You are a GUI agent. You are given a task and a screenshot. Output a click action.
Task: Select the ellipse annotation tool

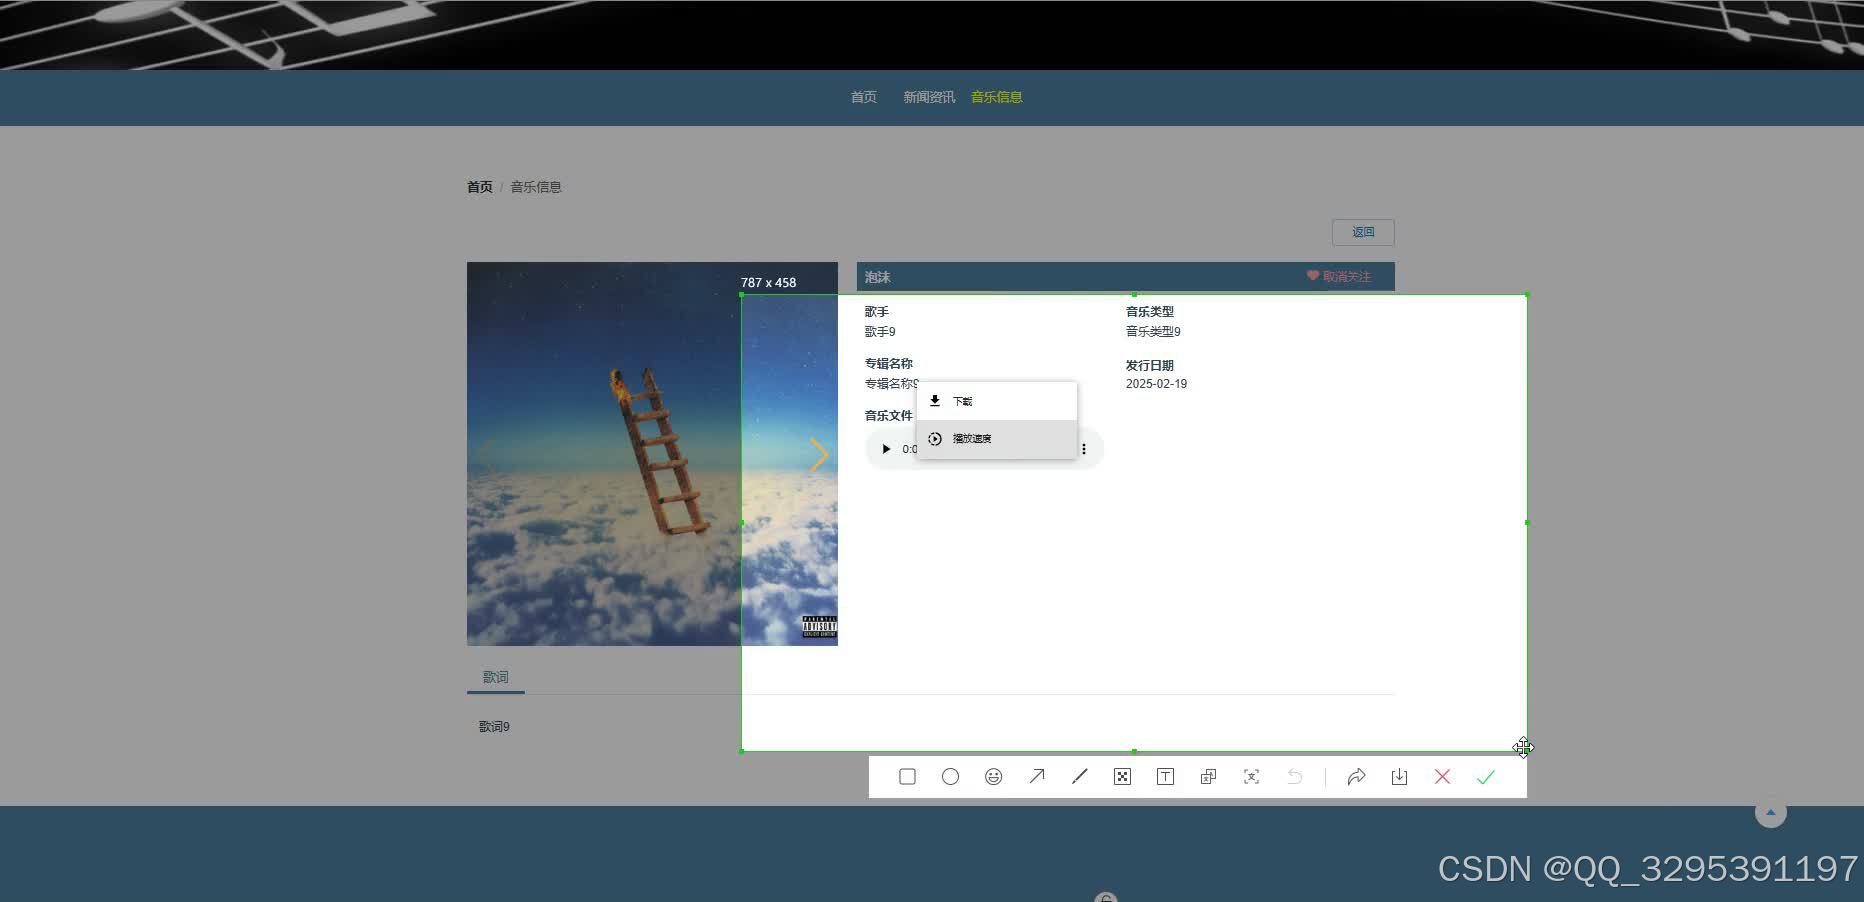pos(950,777)
